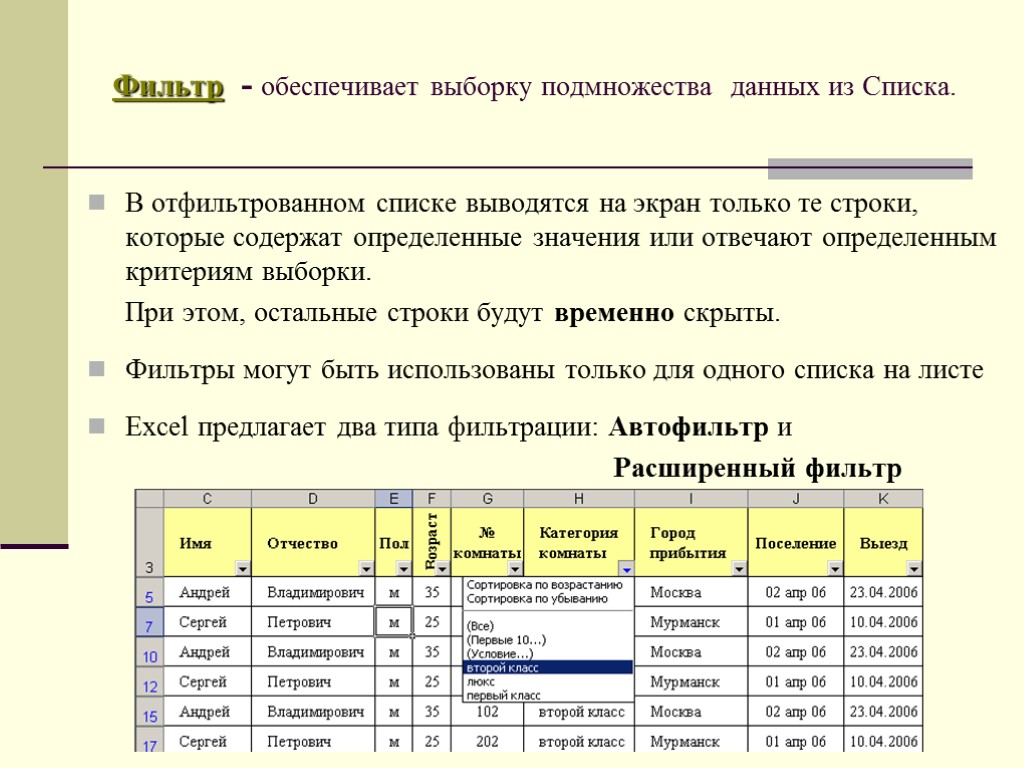This screenshot has width=1024, height=768.
Task: Click 01 апр 06 in row 7
Action: (795, 622)
